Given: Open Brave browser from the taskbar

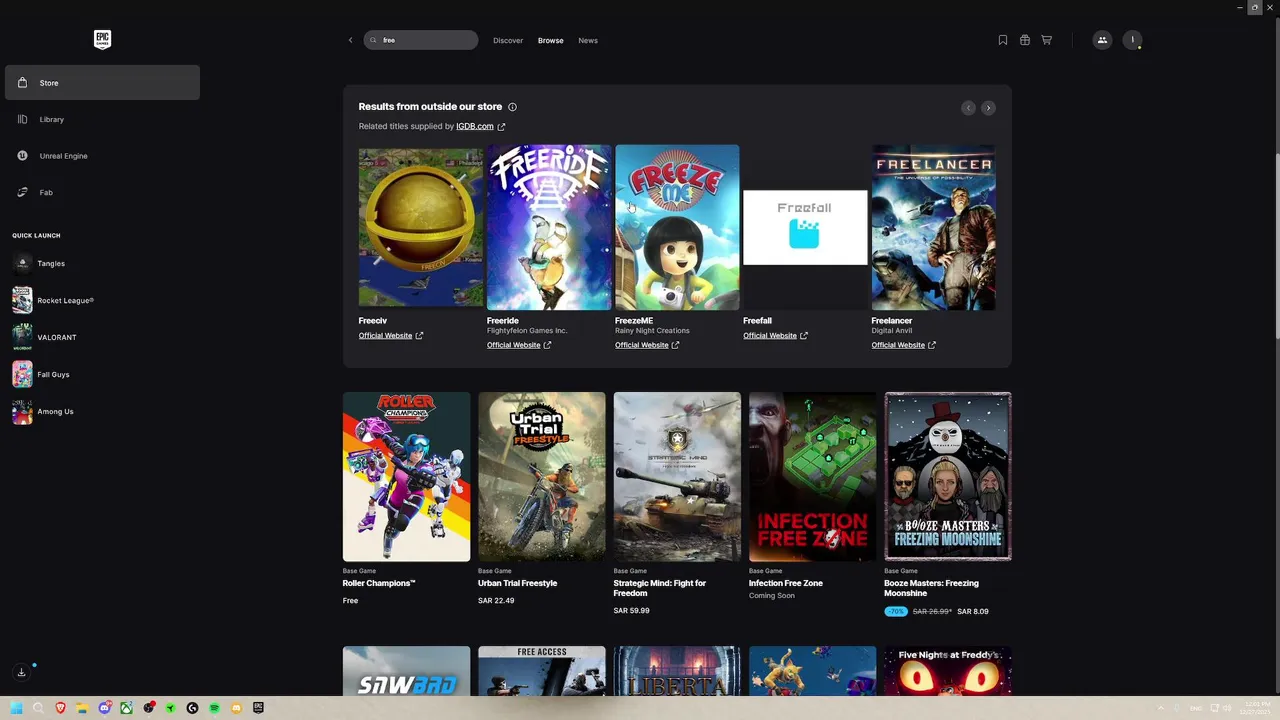Looking at the screenshot, I should pos(61,708).
